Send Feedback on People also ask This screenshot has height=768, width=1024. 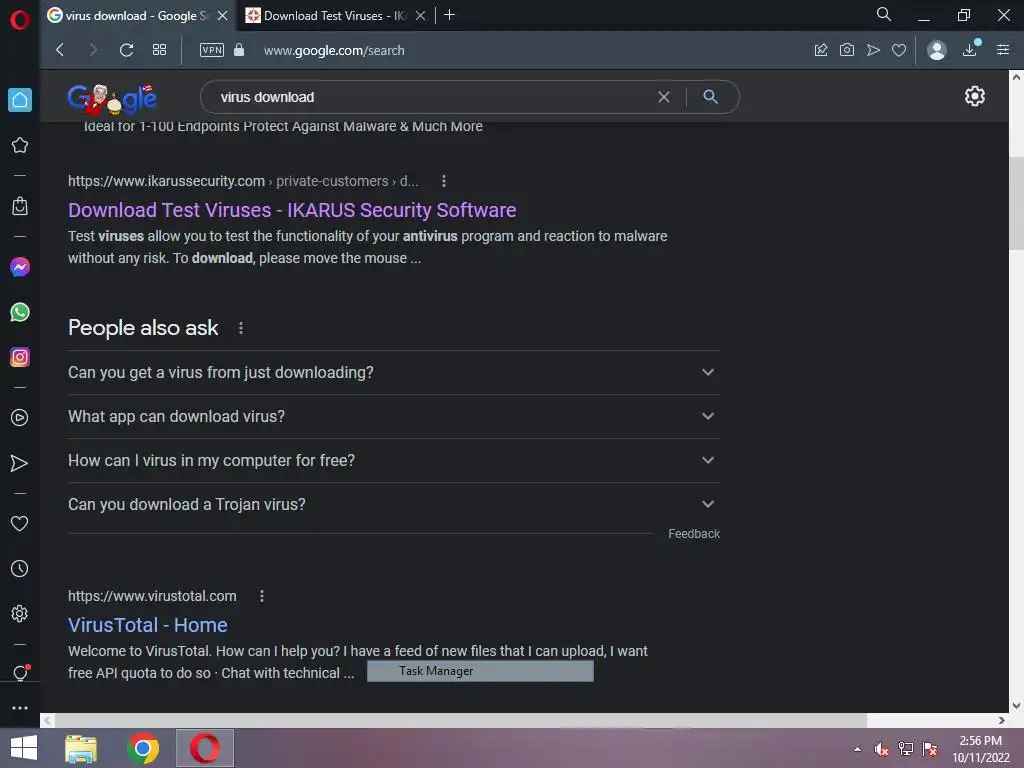pyautogui.click(x=694, y=534)
